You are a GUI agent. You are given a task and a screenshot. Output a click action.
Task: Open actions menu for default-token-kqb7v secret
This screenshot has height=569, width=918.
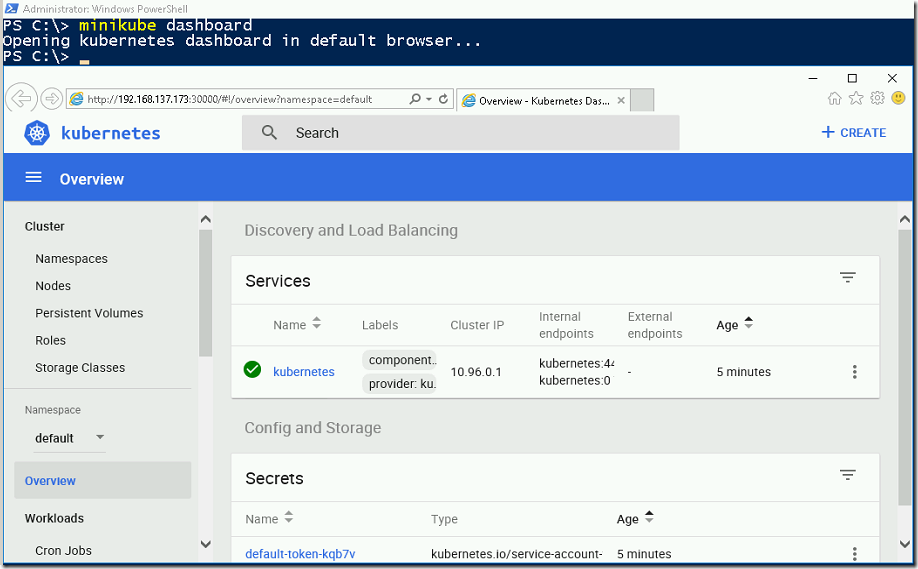pos(855,554)
